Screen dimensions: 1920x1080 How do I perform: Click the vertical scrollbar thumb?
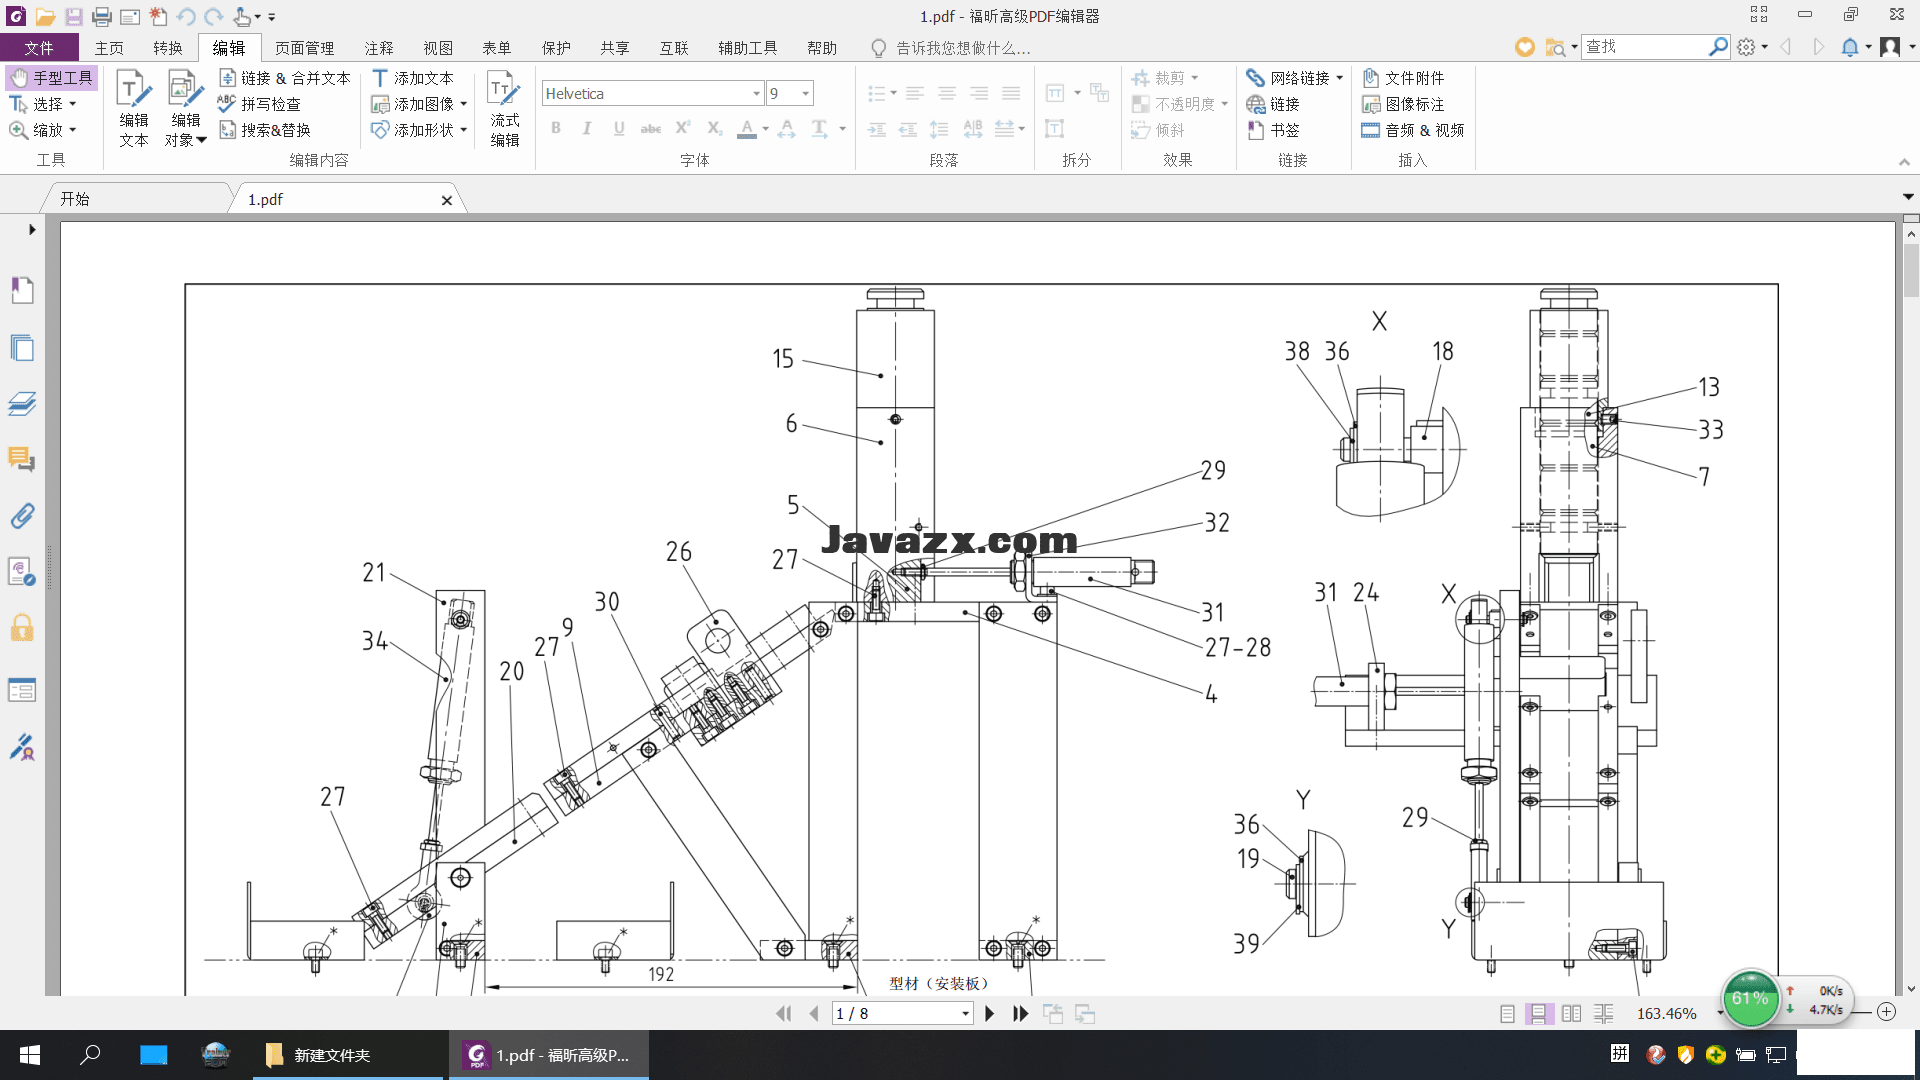(1911, 270)
